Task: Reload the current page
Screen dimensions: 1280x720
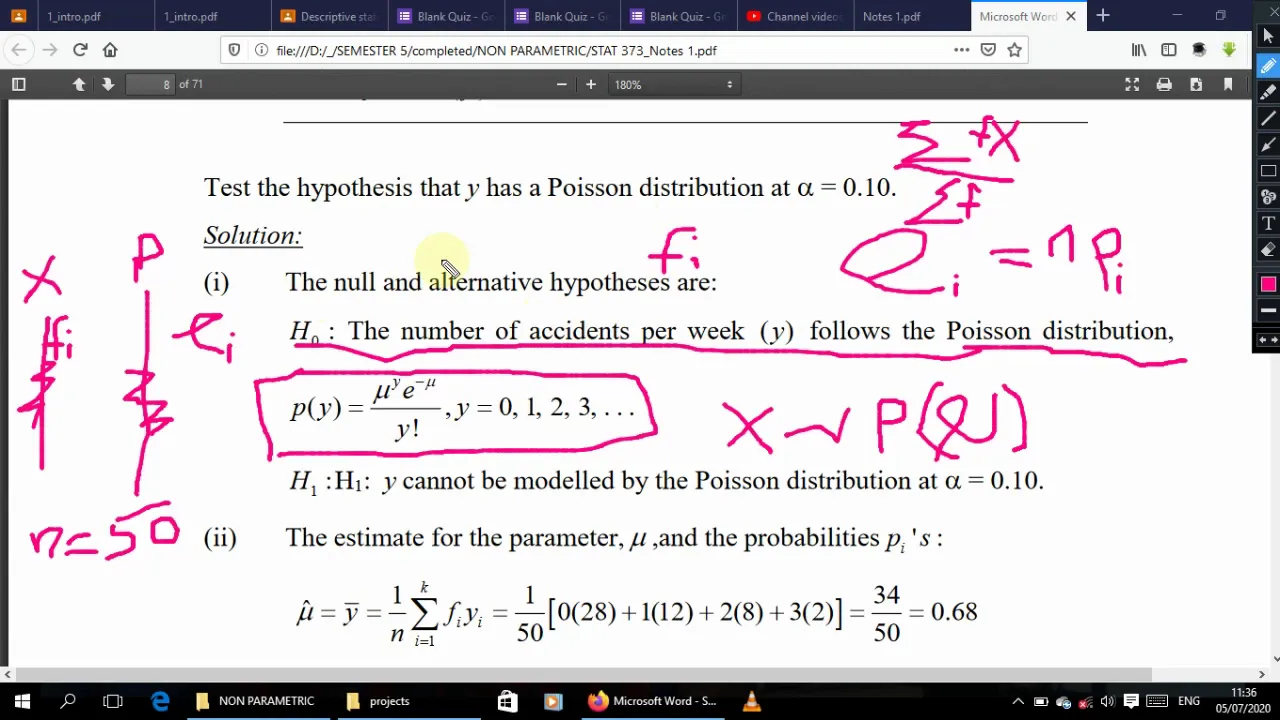Action: coord(80,50)
